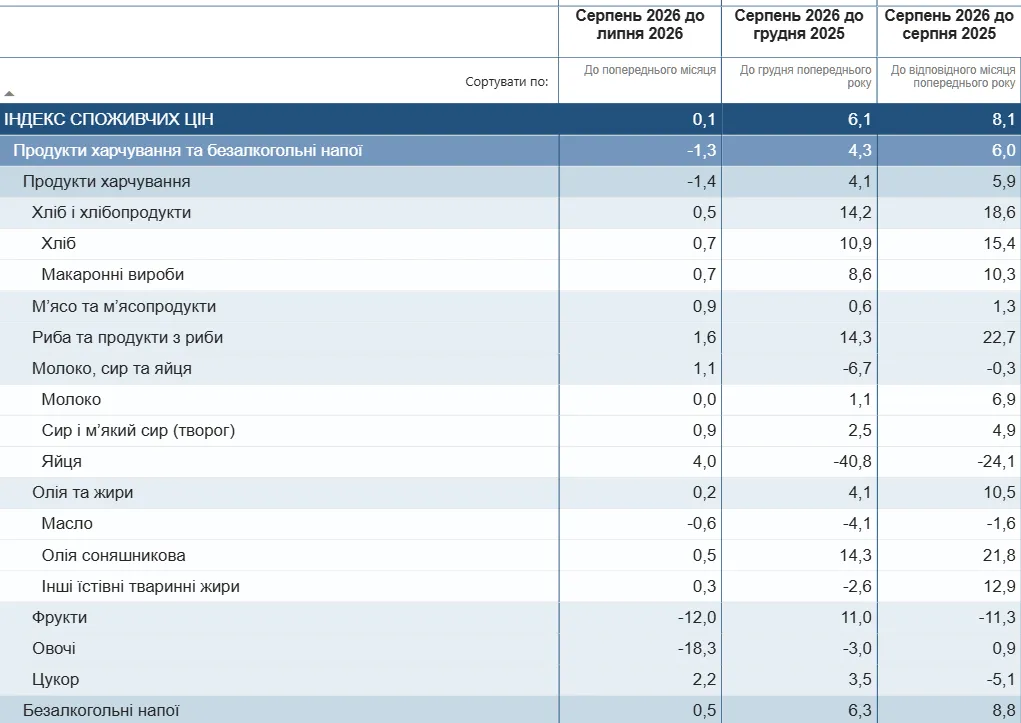This screenshot has height=723, width=1021.
Task: Click value 21,8 in Олія соняшникова row
Action: point(1000,556)
